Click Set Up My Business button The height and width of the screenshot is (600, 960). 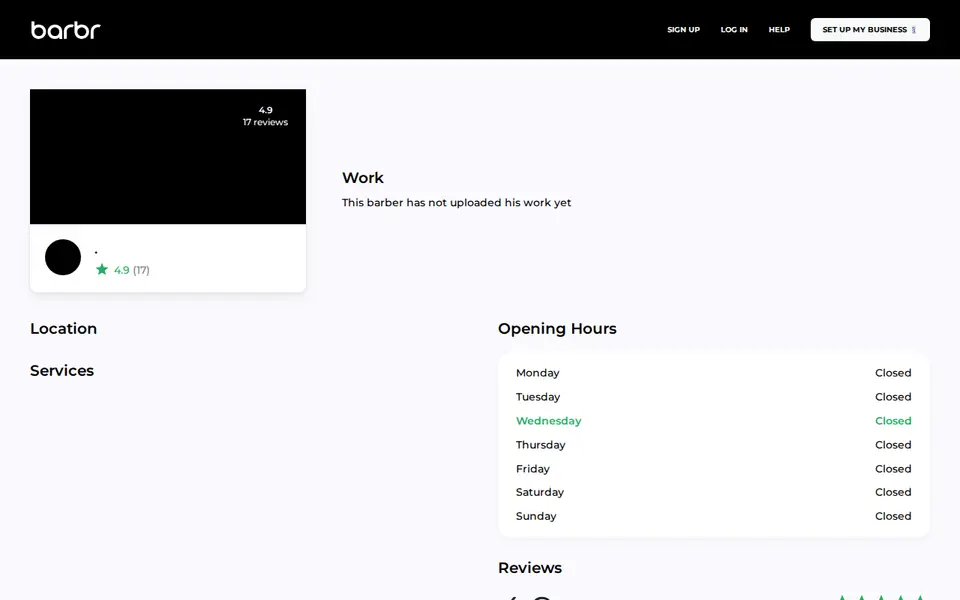(x=870, y=29)
